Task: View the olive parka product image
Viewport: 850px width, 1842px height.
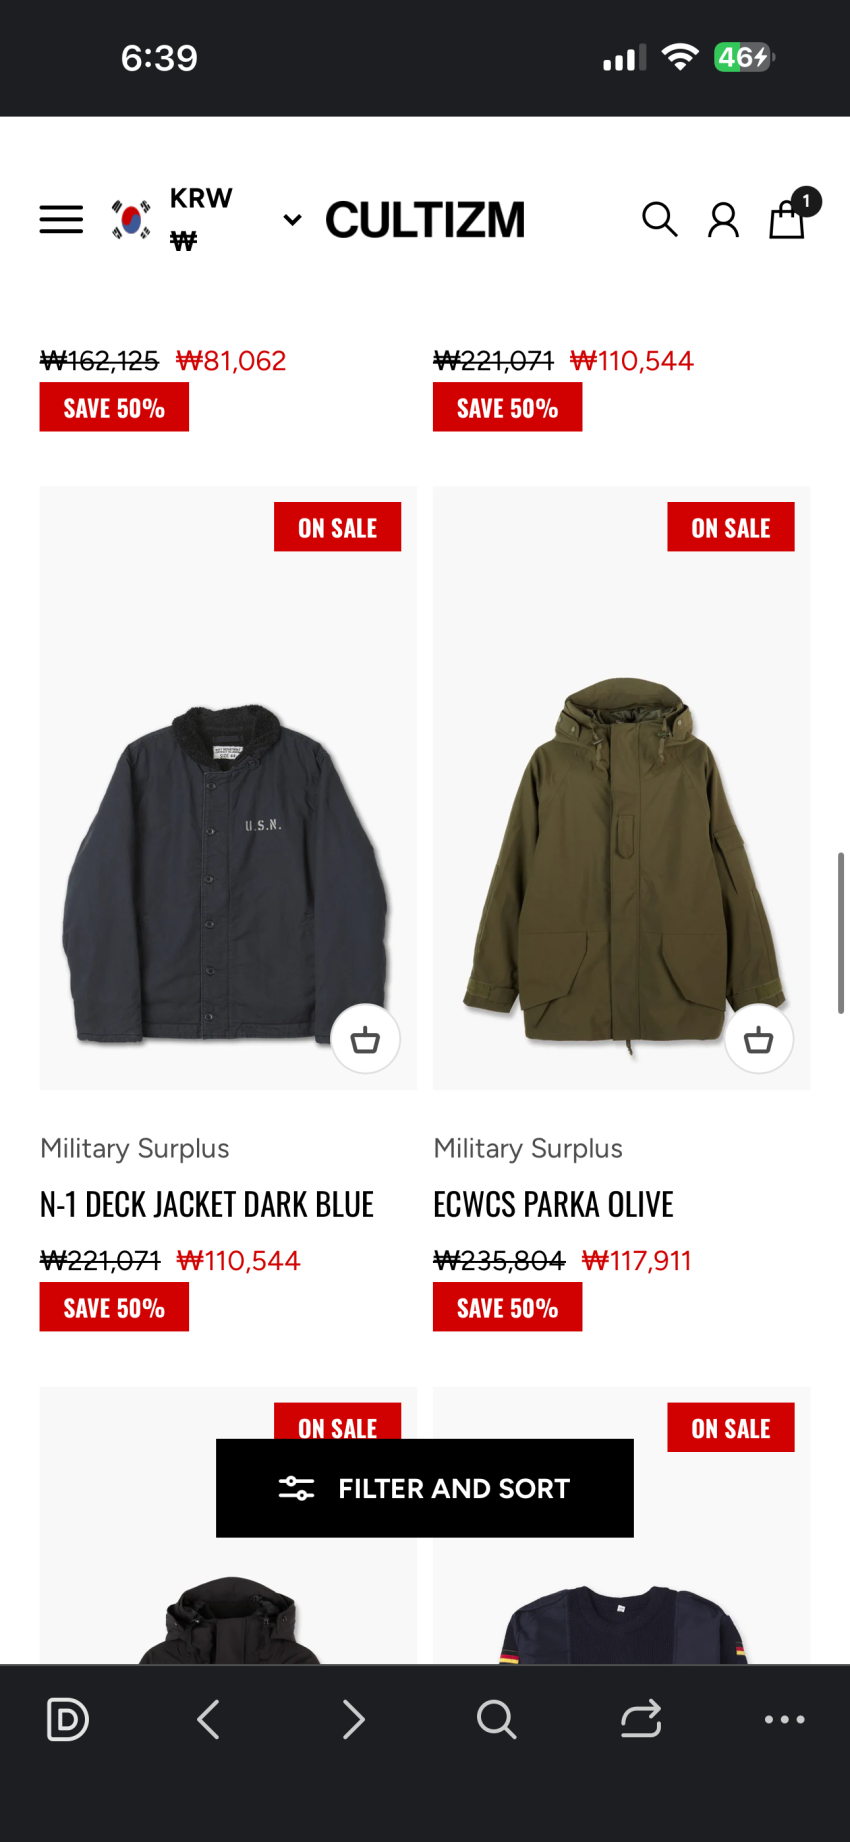Action: (621, 788)
